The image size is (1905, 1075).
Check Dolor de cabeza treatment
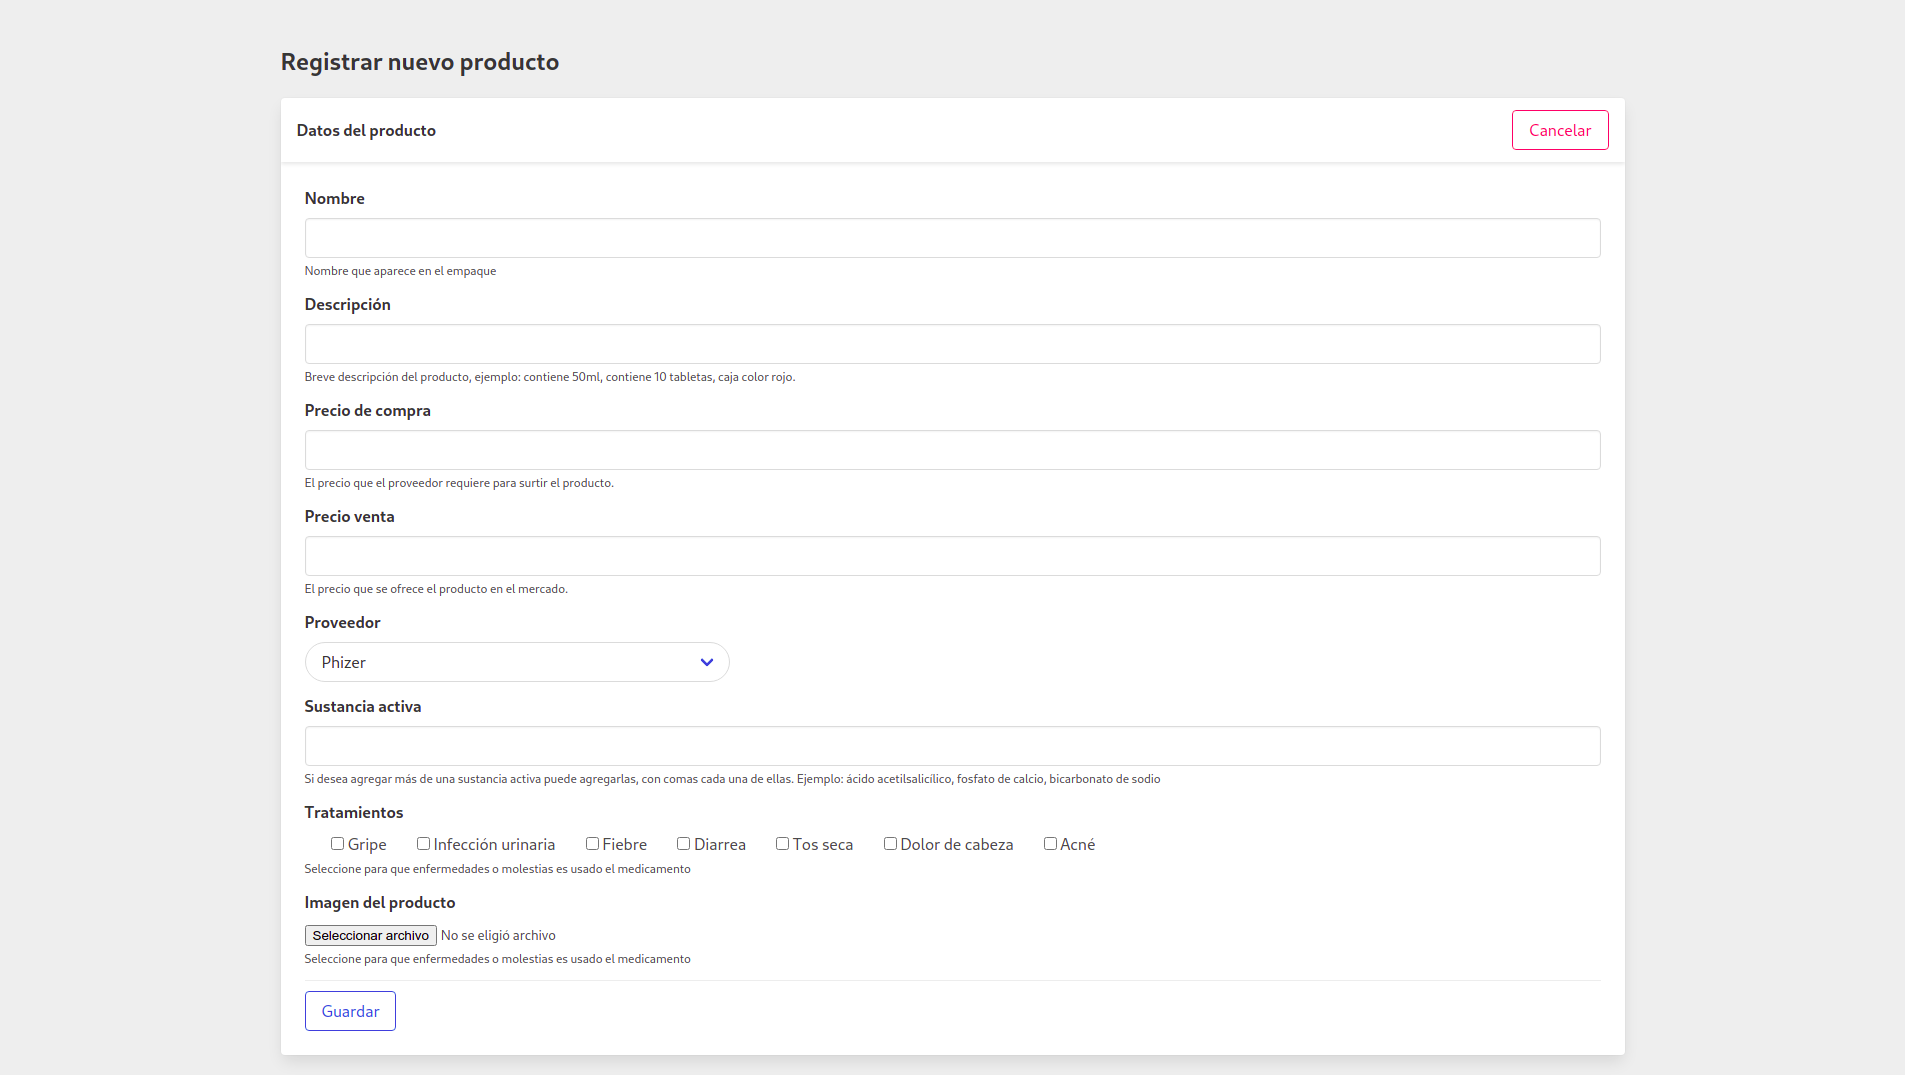pyautogui.click(x=890, y=844)
